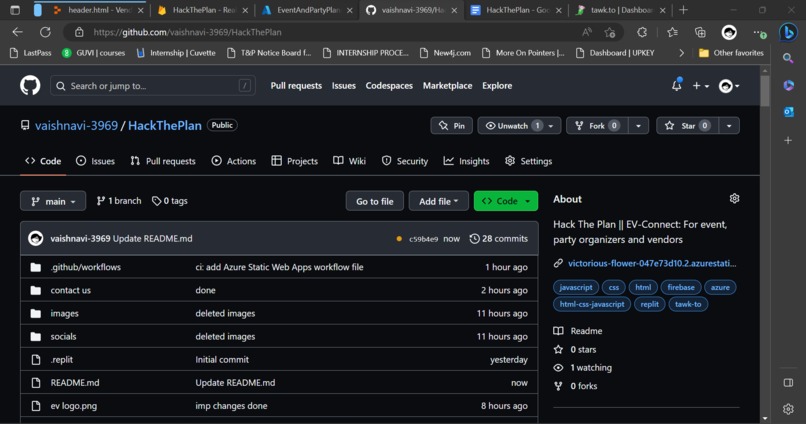Expand the Star lists dropdown arrow
The height and width of the screenshot is (424, 806).
(x=729, y=125)
